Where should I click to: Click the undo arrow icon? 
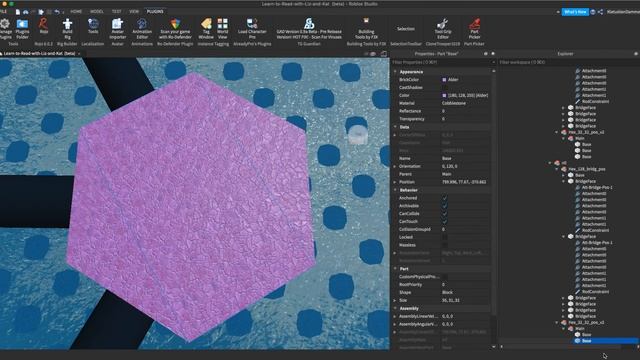[x=57, y=12]
